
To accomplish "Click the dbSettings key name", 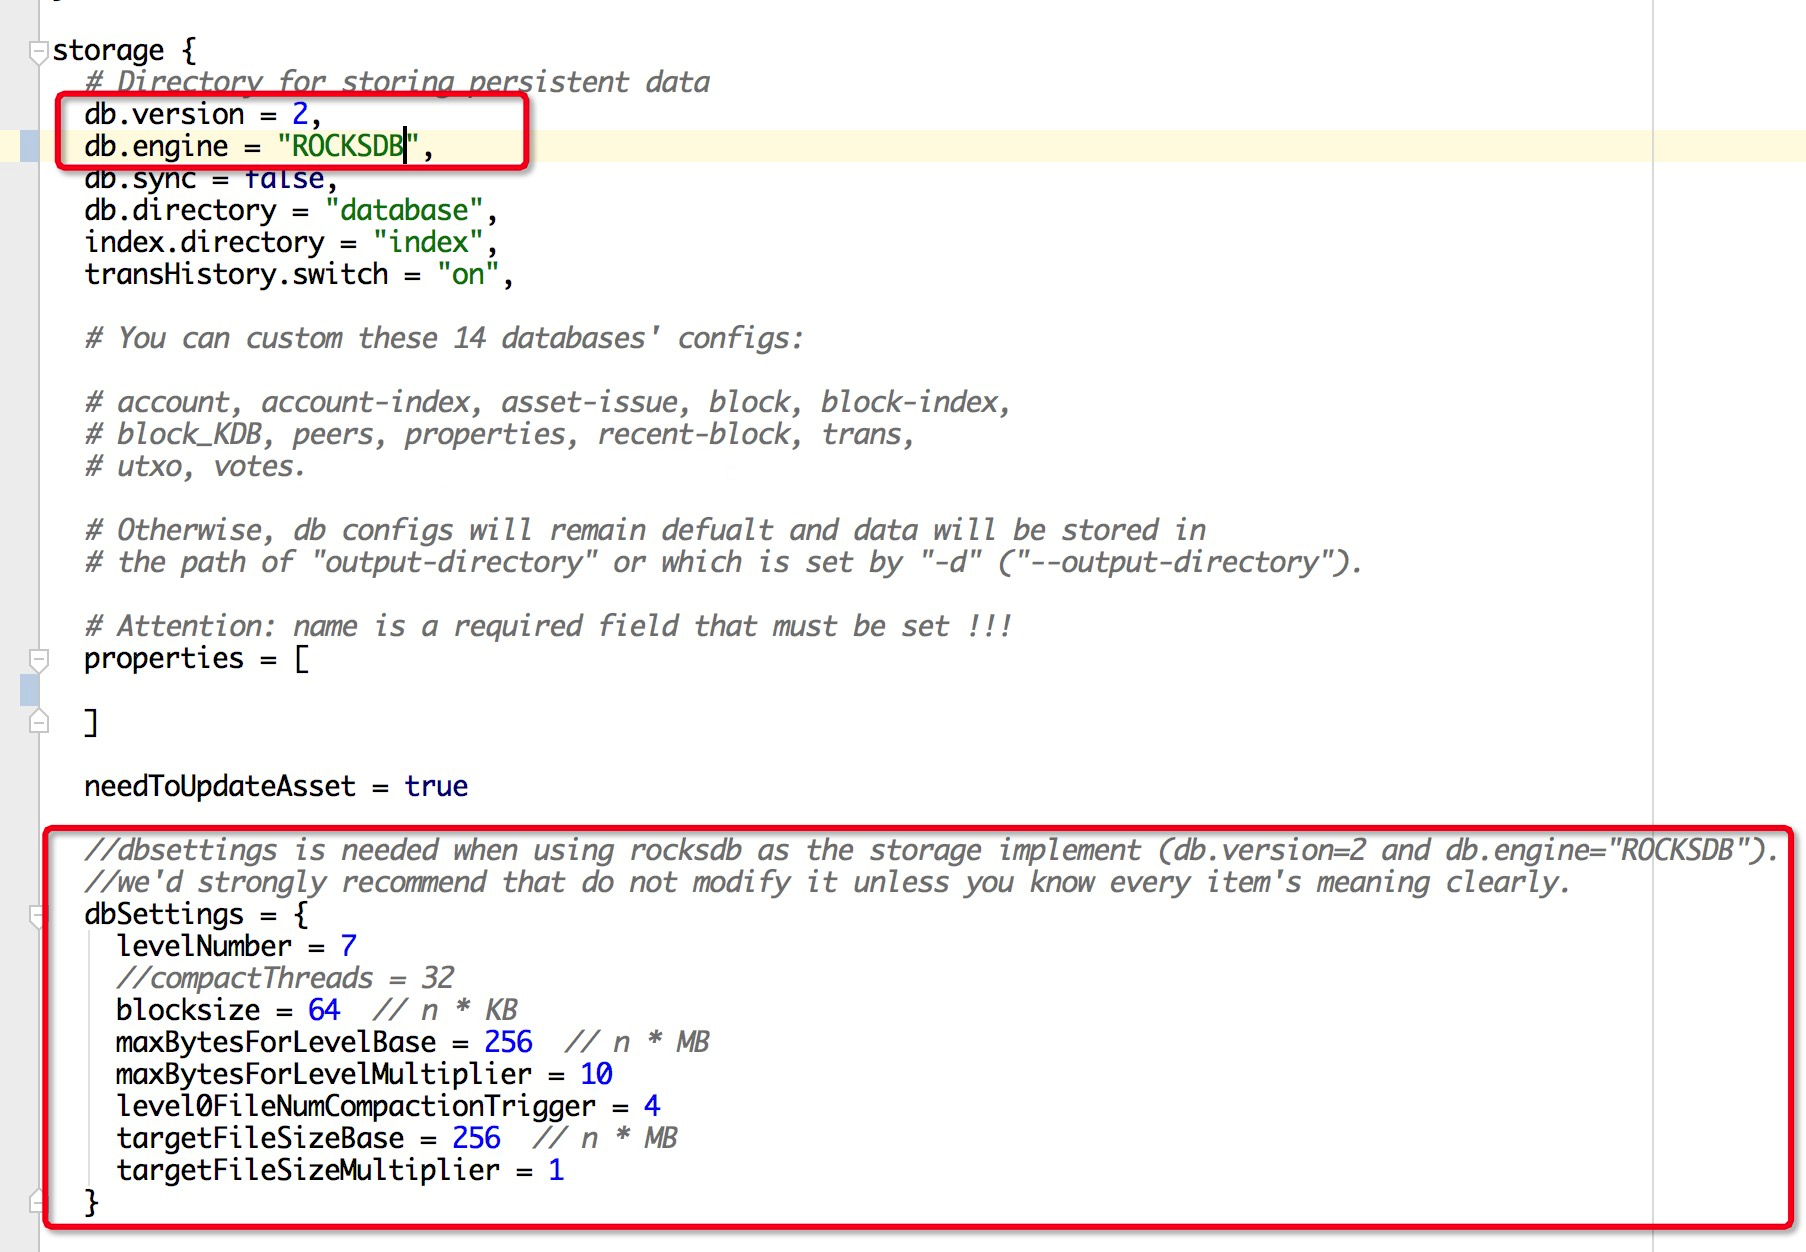I will point(164,914).
